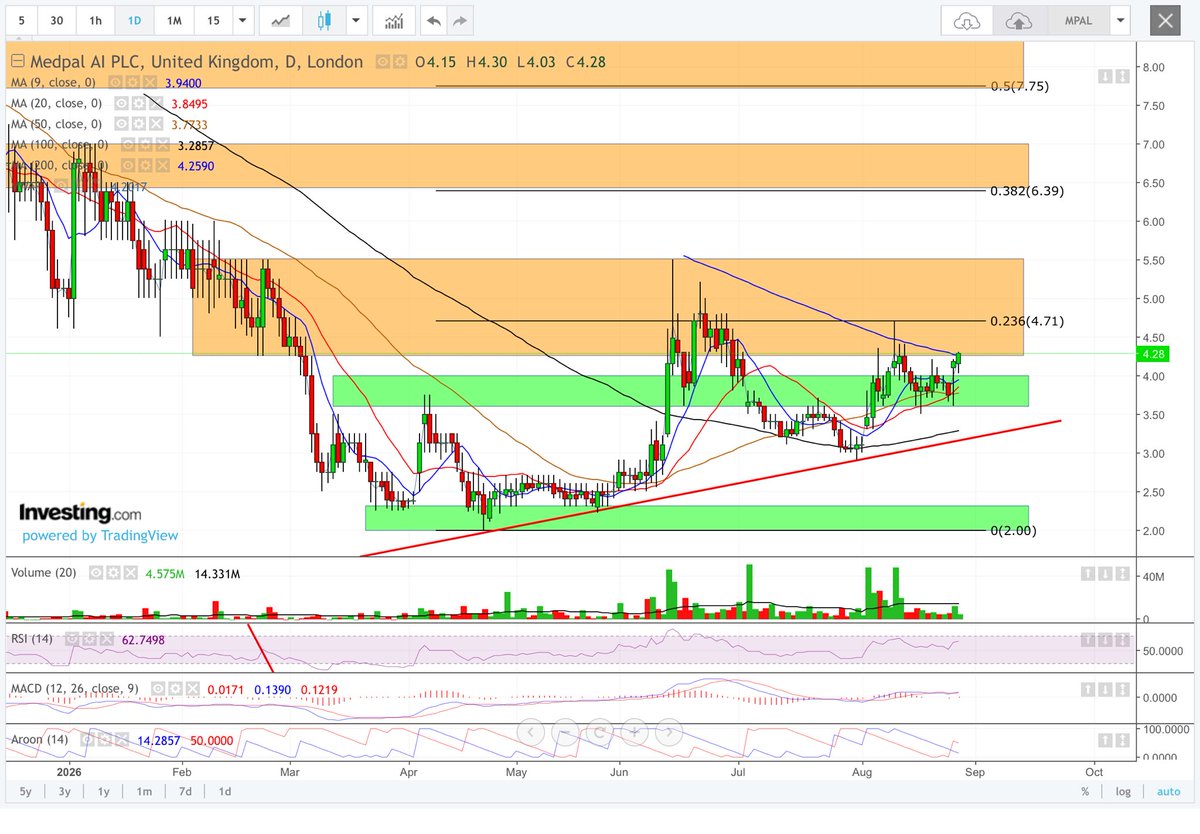Switch to the 1h interval
Screen dimensions: 1200x834
(95, 20)
